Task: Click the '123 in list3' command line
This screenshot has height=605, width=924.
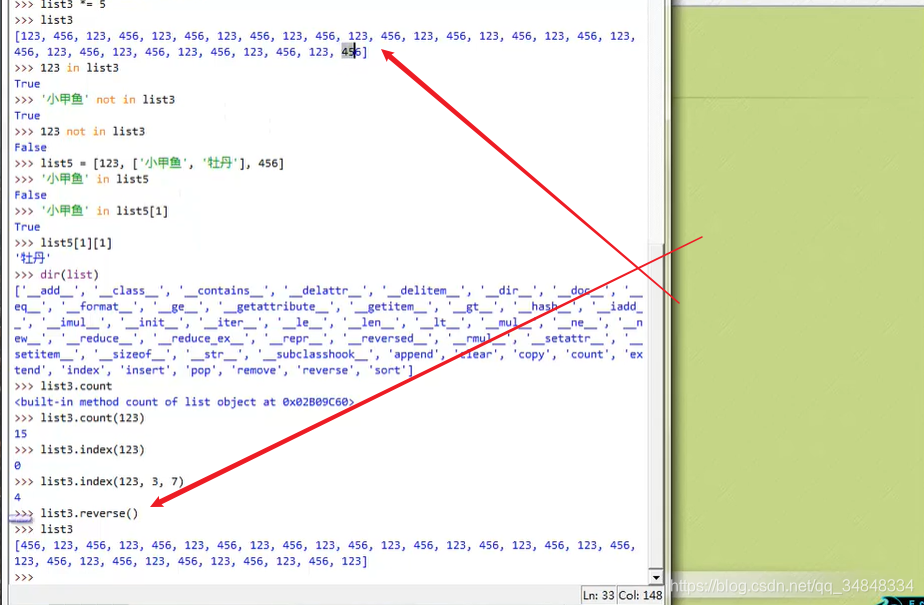Action: pyautogui.click(x=67, y=68)
